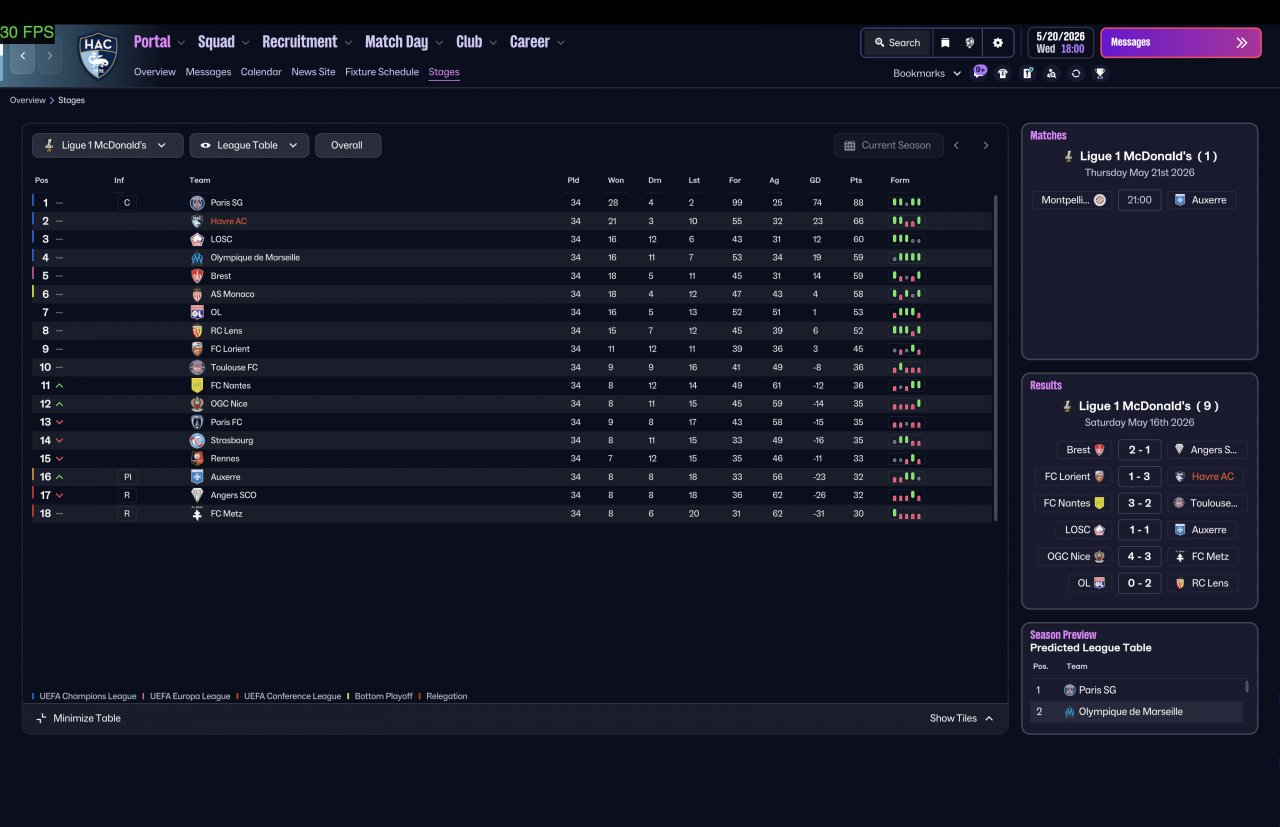Click the Overall filter button
This screenshot has width=1280, height=827.
347,145
